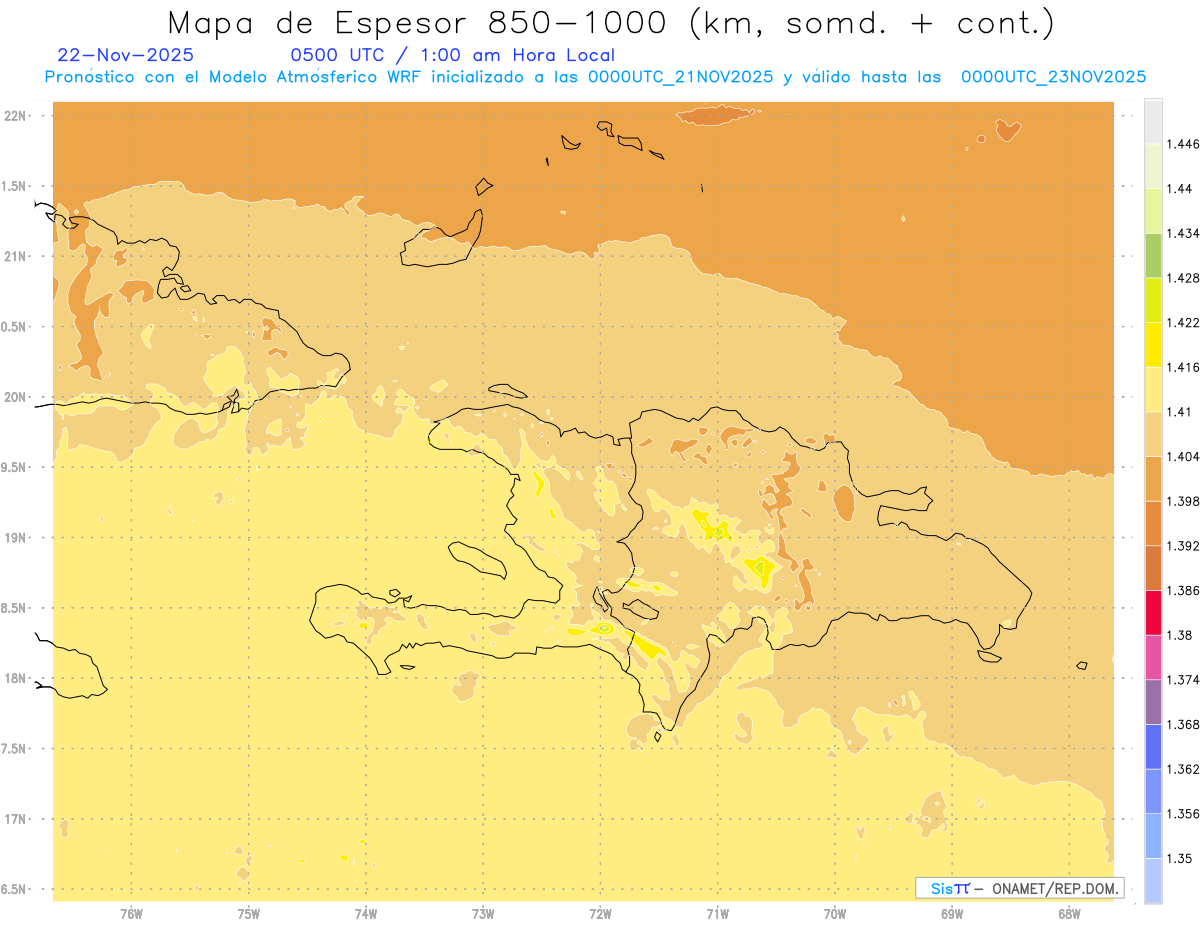Select the purple legend swatch between 1.368 and 1.374

(1153, 702)
